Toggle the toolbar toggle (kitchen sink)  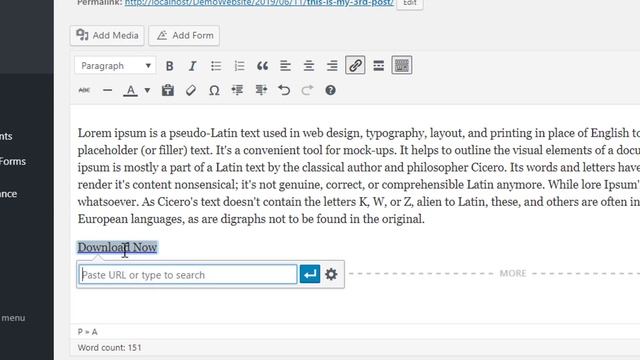(x=402, y=66)
